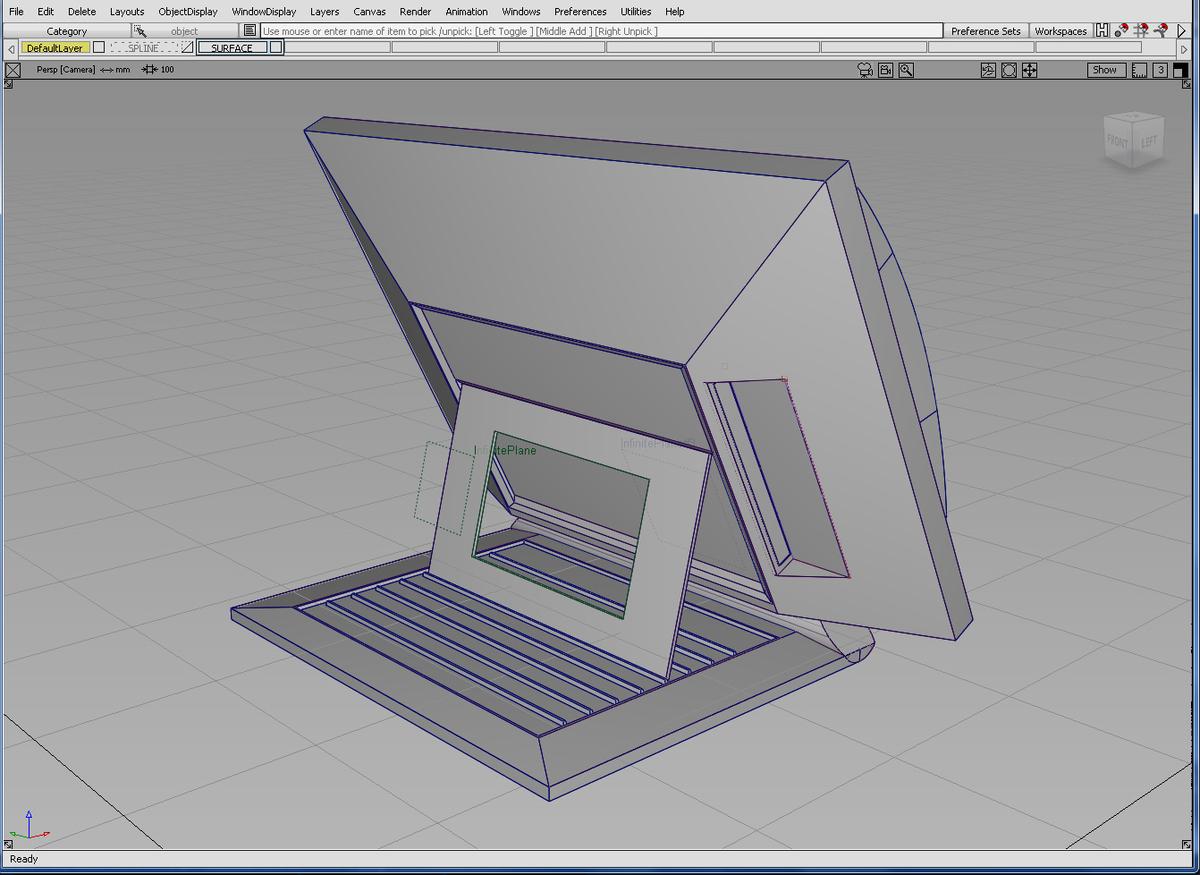Open the Workspaces dropdown

[1060, 31]
